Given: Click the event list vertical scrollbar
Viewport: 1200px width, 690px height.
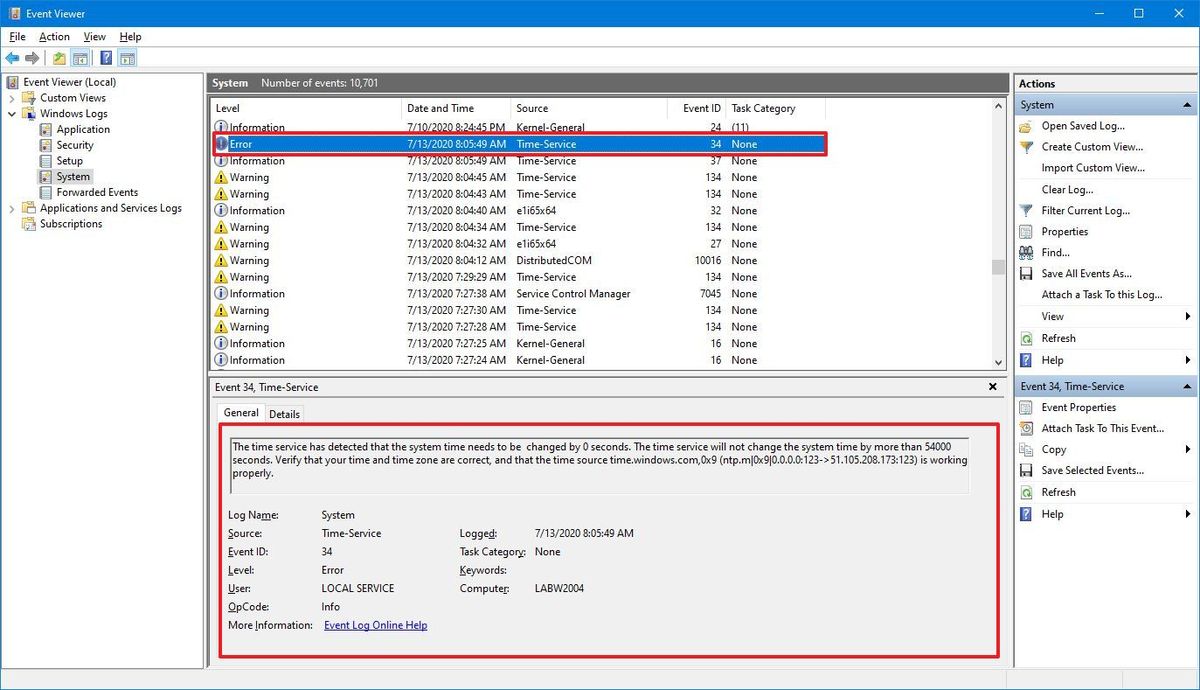Looking at the screenshot, I should coord(996,267).
